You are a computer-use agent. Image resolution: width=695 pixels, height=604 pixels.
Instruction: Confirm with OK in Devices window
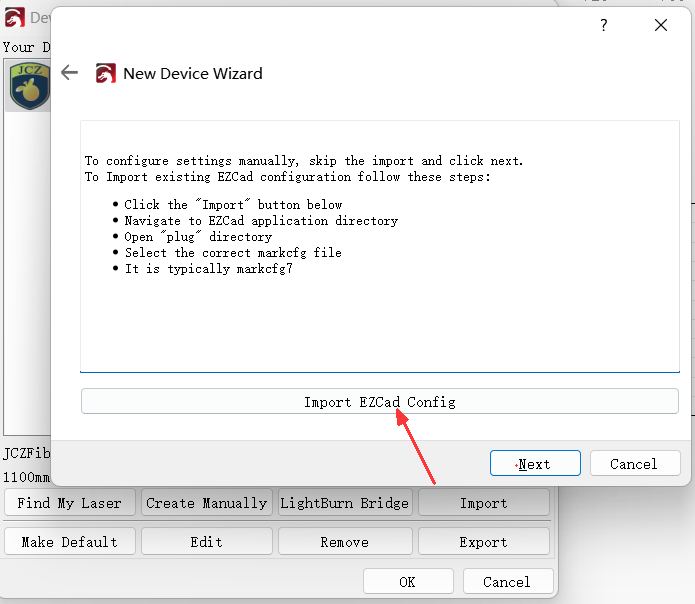pyautogui.click(x=408, y=581)
